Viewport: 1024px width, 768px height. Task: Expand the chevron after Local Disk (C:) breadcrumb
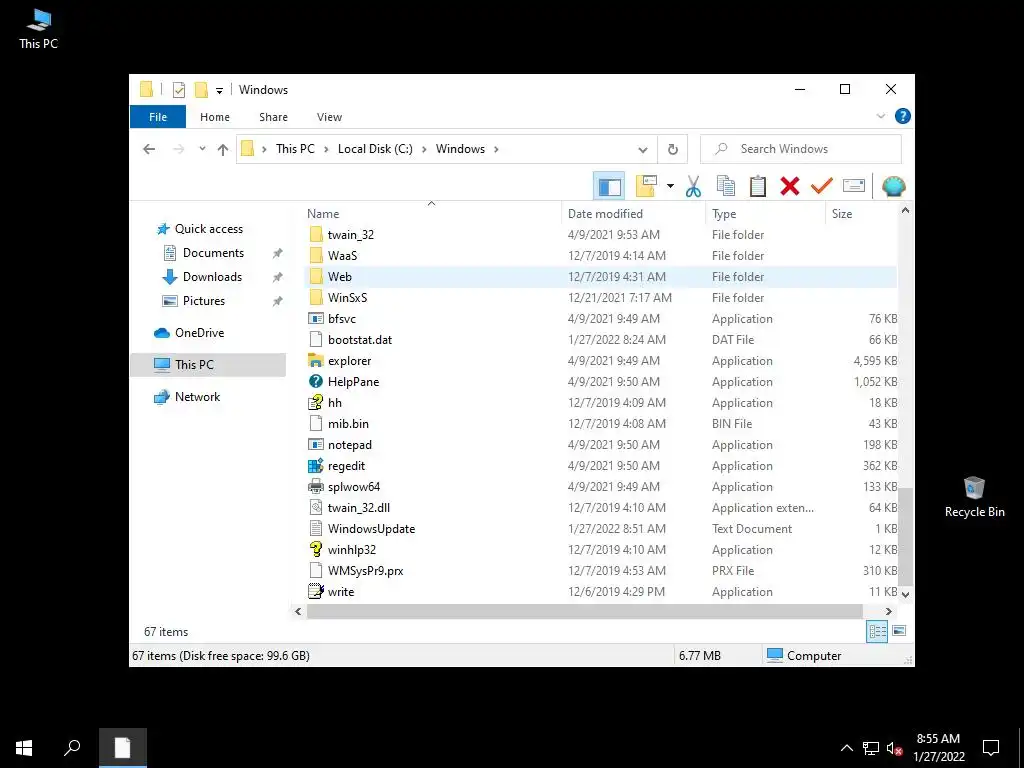pyautogui.click(x=424, y=150)
